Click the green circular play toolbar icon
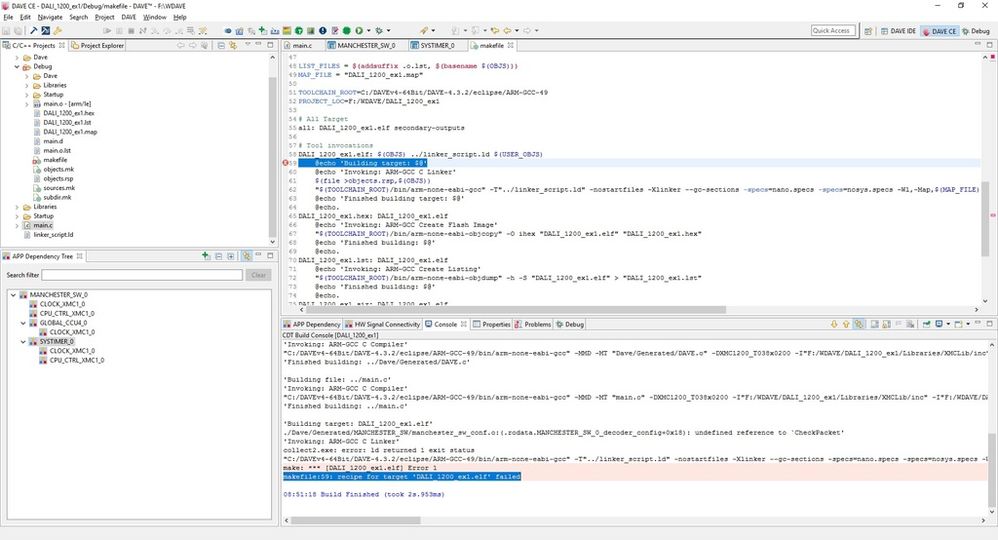 (359, 31)
